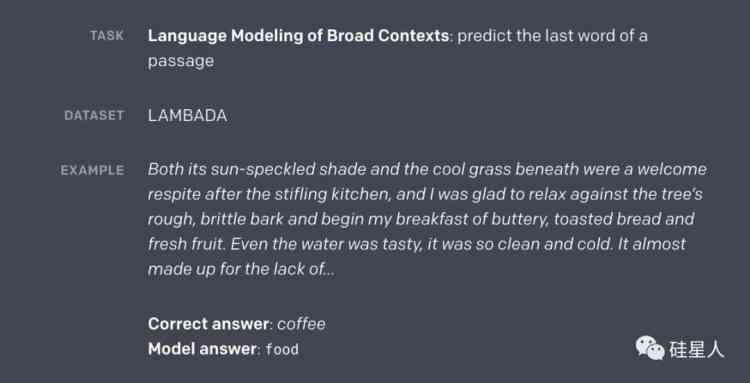The image size is (750, 383).
Task: Select the TASK label
Action: pyautogui.click(x=107, y=35)
